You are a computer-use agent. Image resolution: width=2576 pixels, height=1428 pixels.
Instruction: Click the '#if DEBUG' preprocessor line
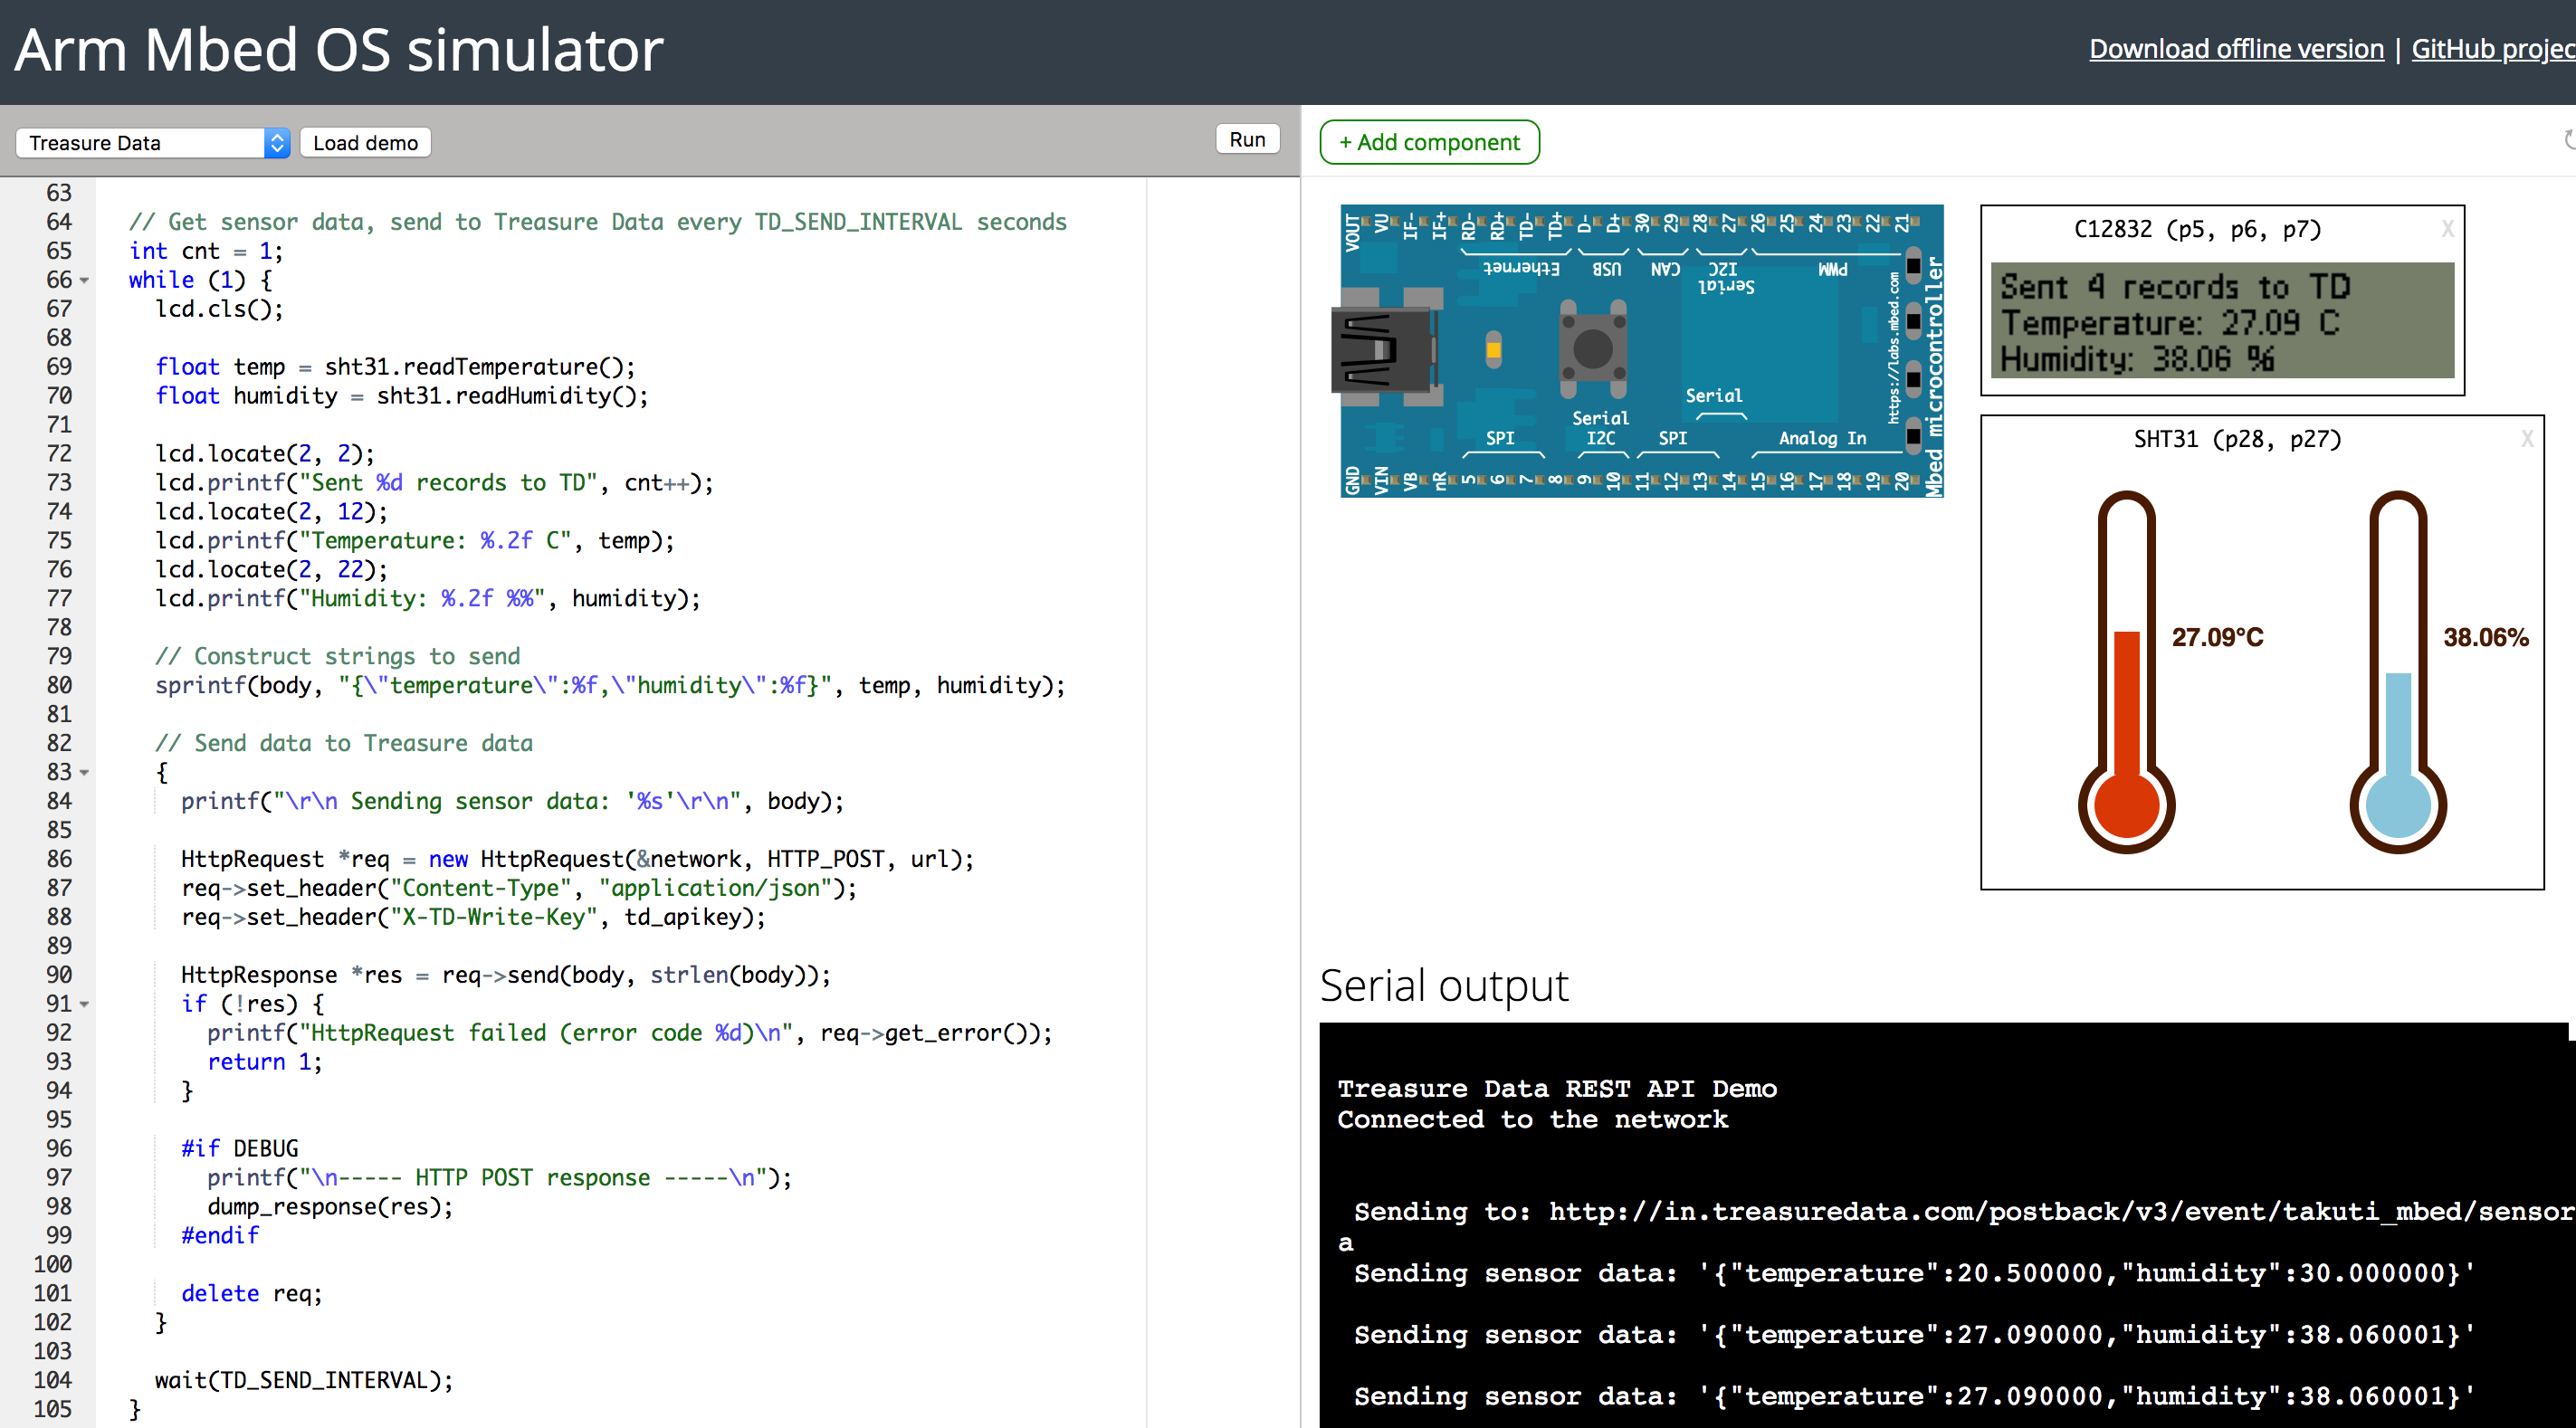240,1149
